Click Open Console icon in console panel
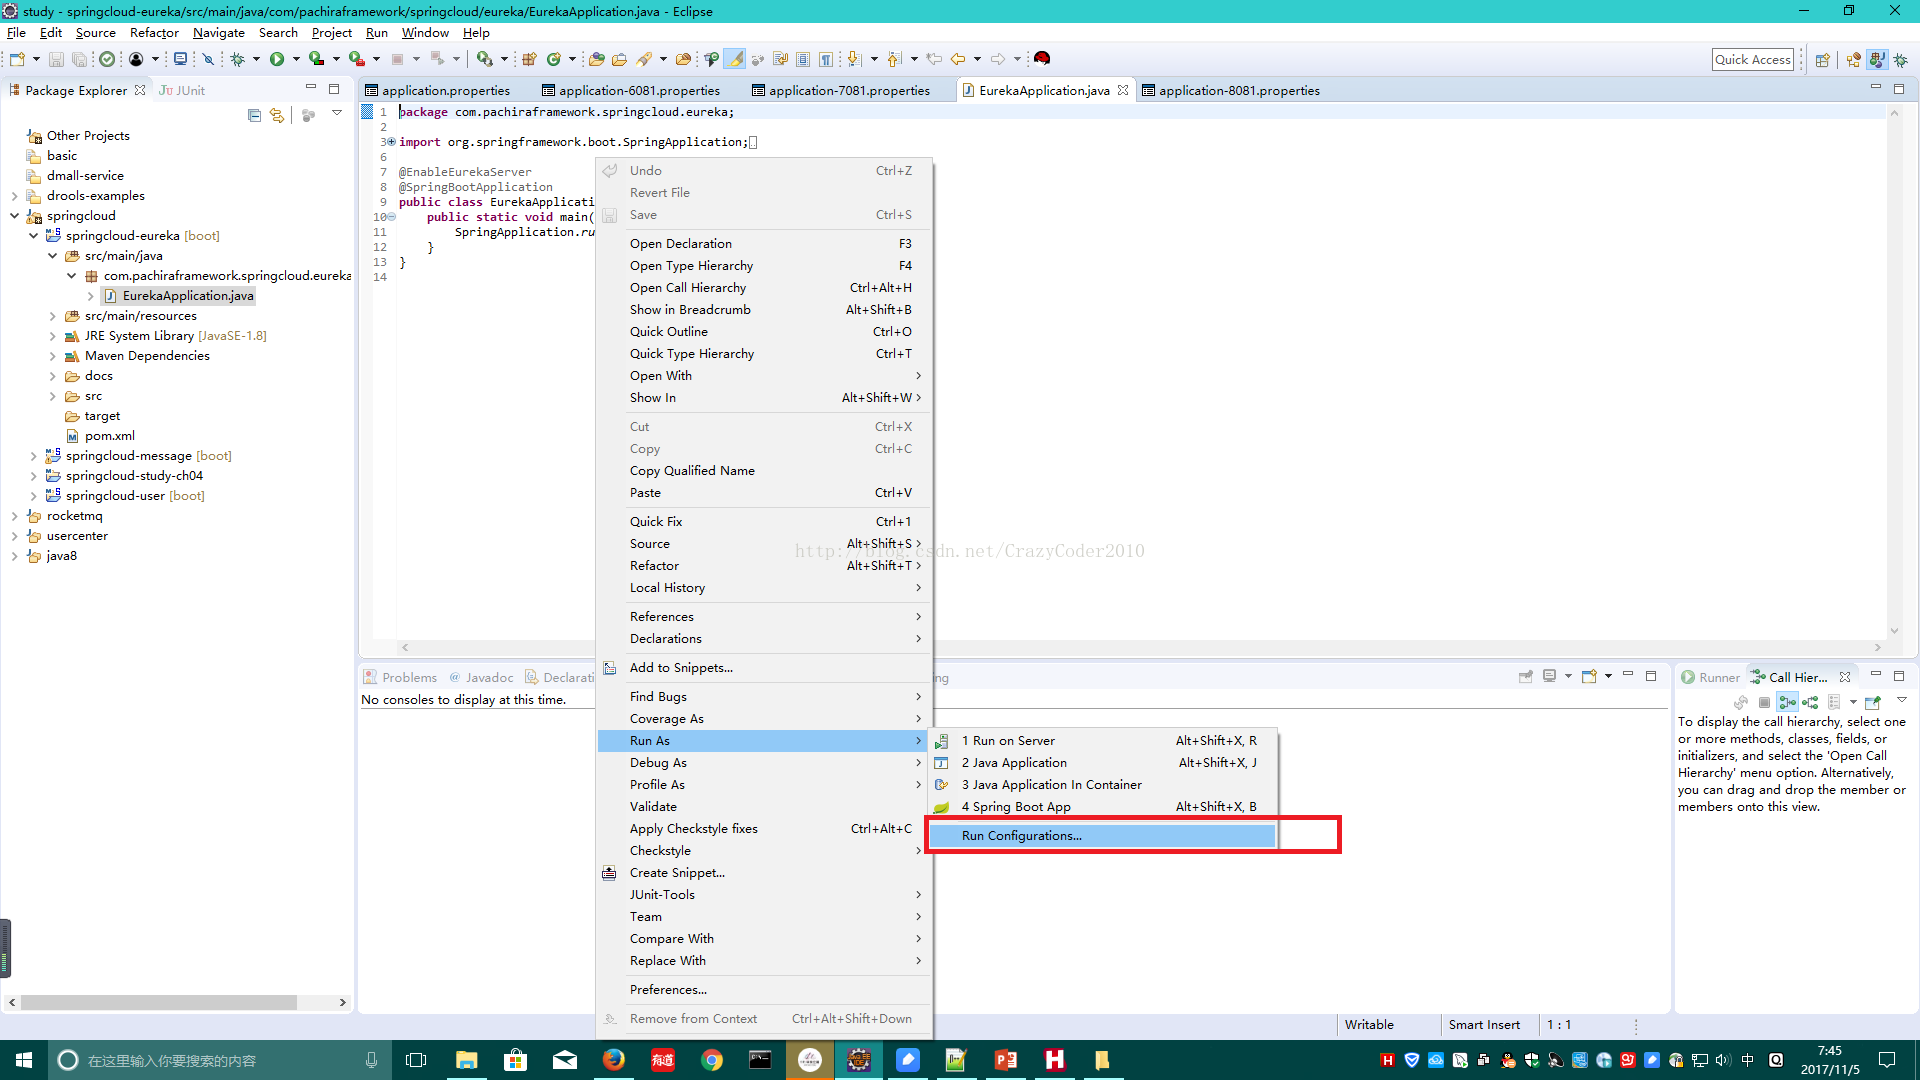Image resolution: width=1920 pixels, height=1080 pixels. tap(1589, 676)
